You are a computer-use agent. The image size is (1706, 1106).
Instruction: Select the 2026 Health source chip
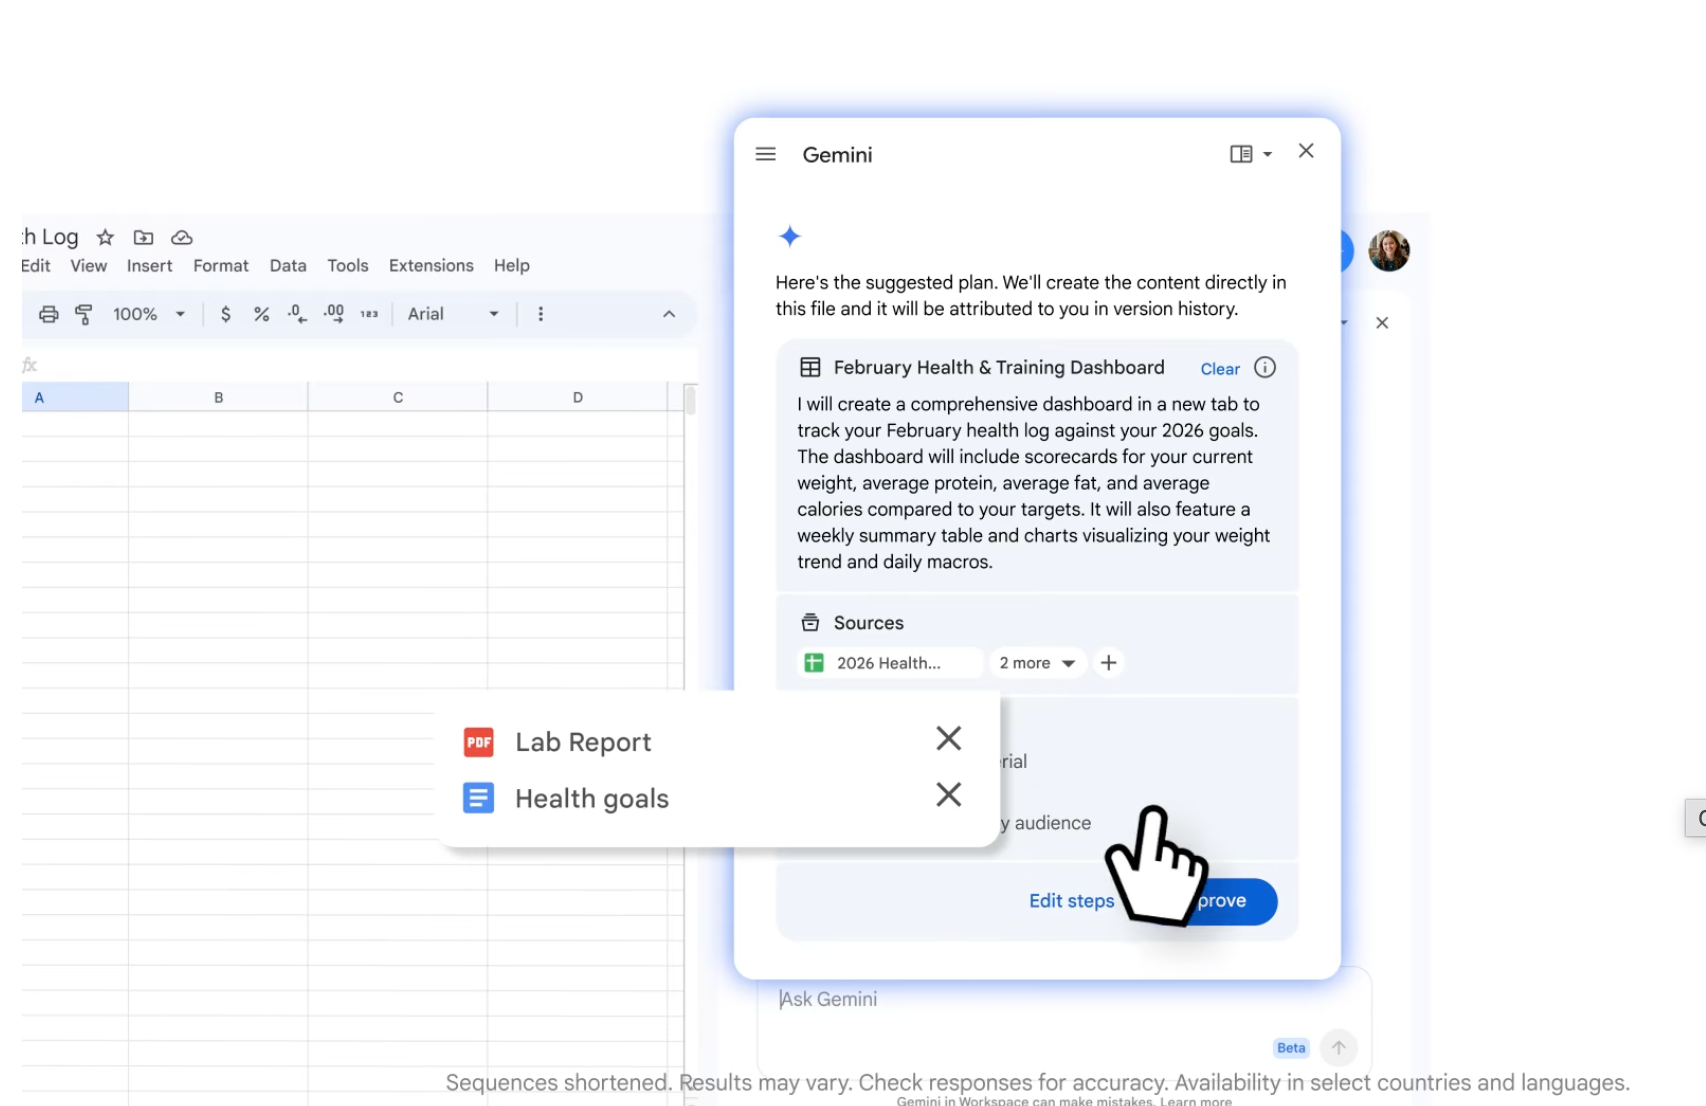coord(889,663)
